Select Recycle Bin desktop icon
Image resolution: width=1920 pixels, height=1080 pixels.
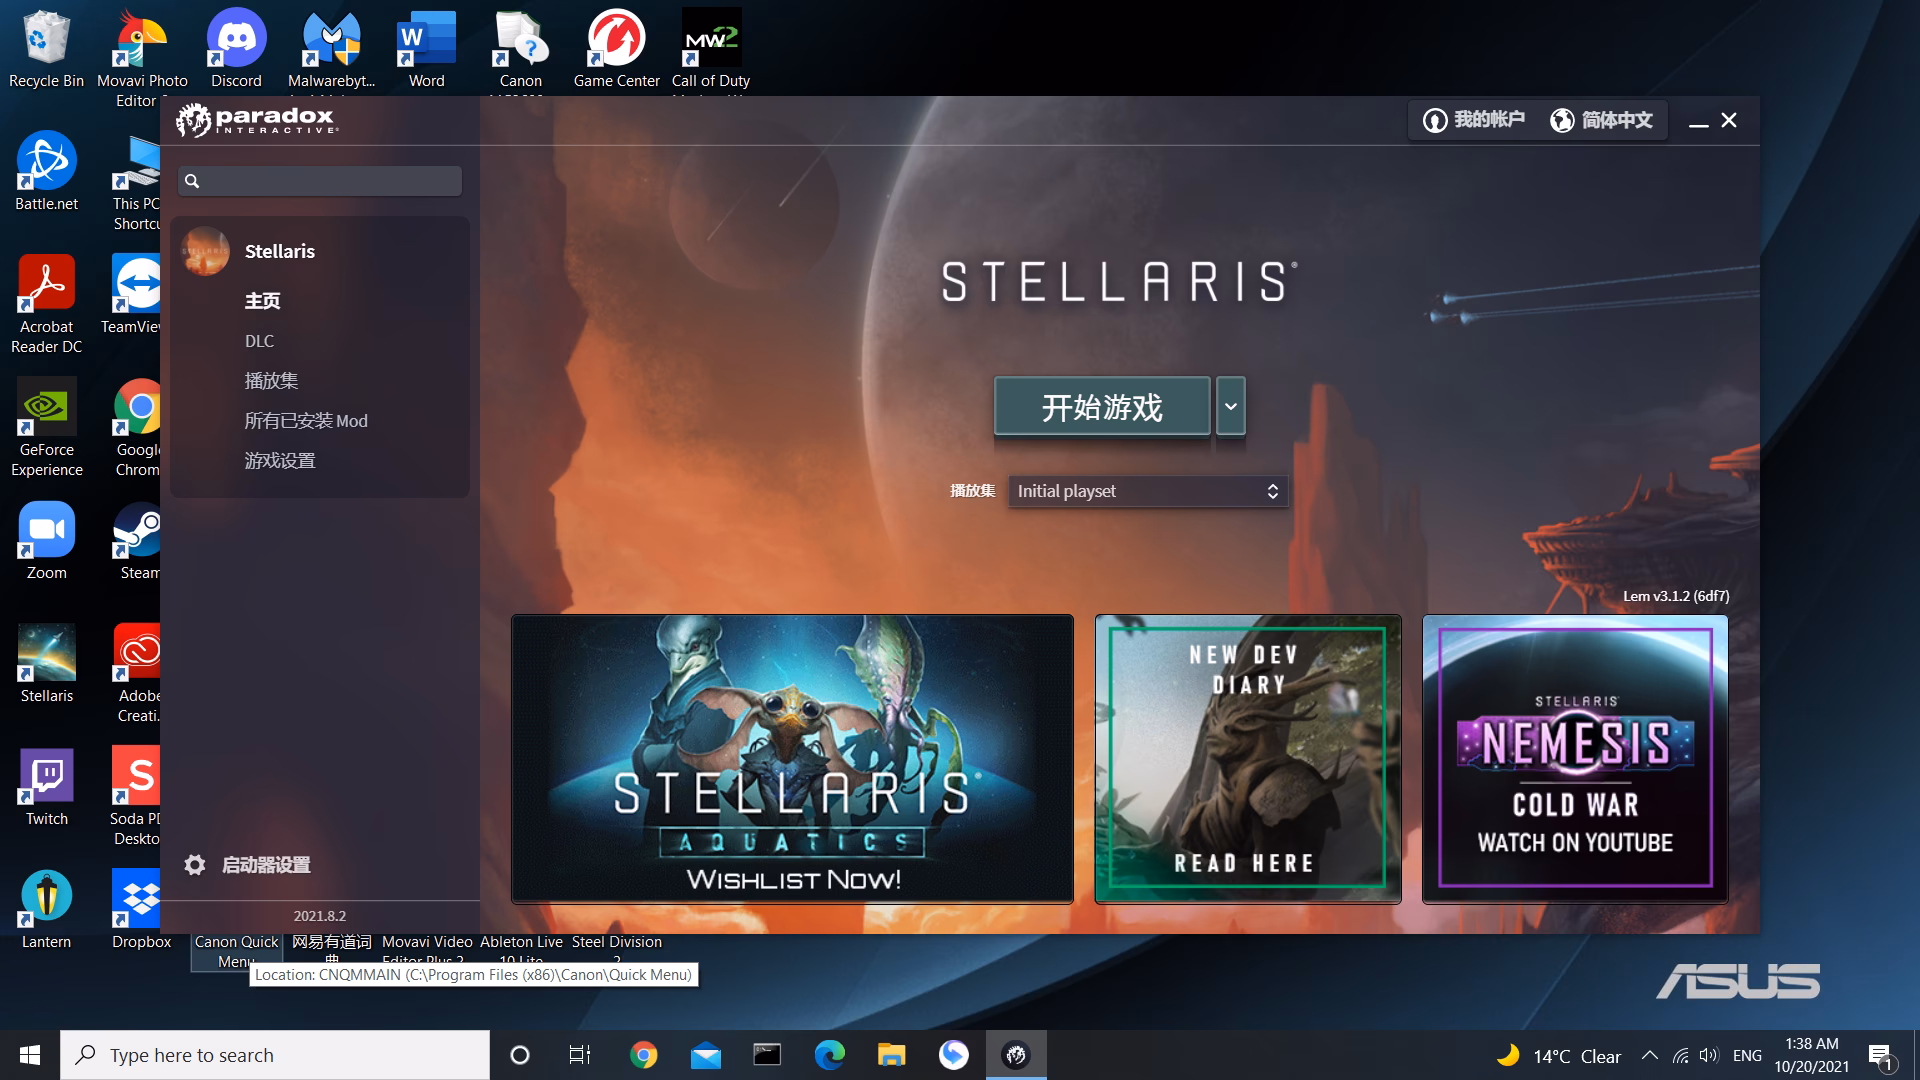pos(46,49)
